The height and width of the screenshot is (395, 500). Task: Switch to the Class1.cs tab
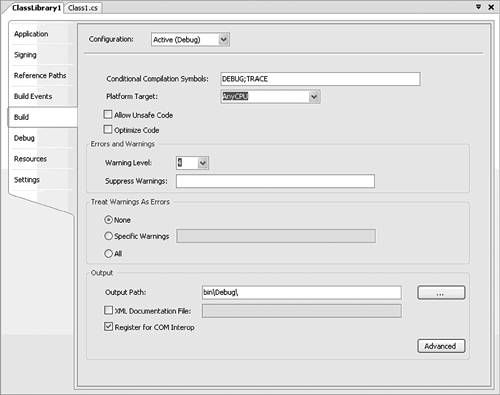click(83, 8)
